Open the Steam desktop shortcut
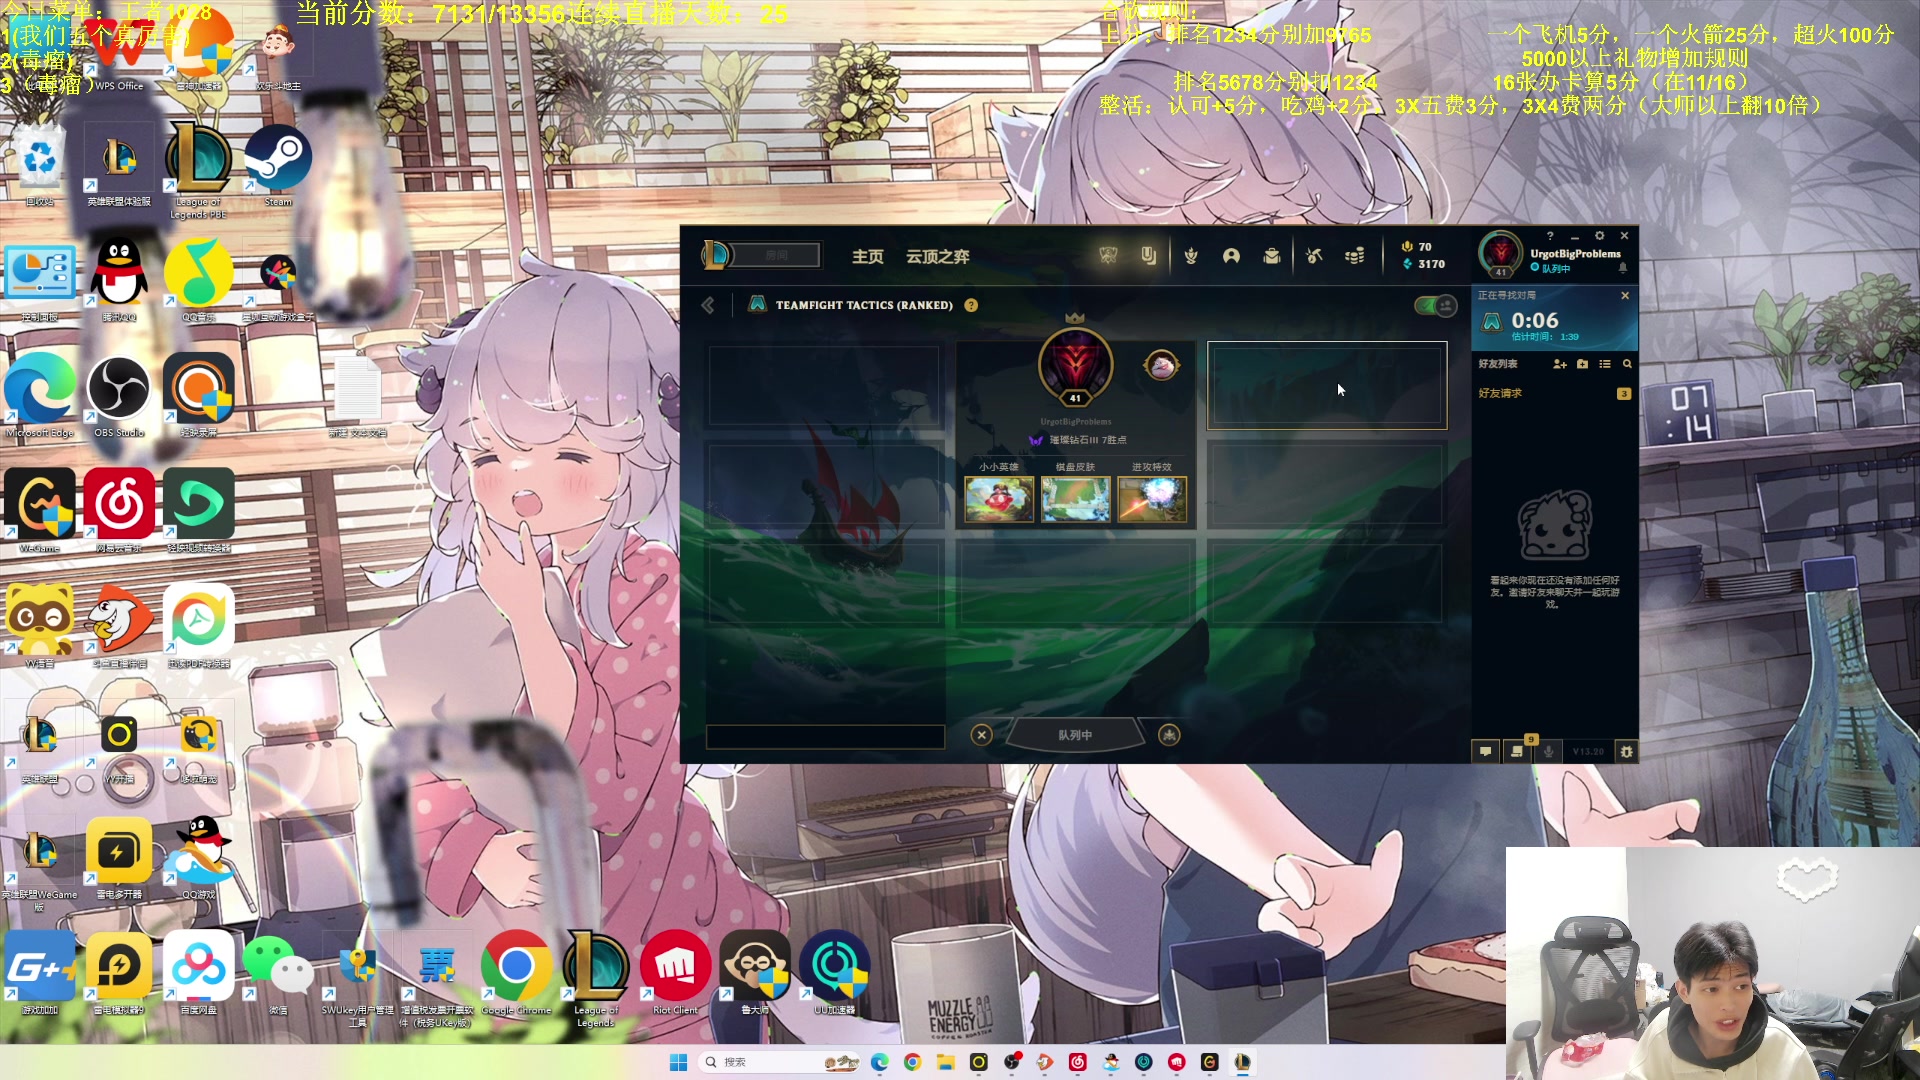 tap(278, 166)
